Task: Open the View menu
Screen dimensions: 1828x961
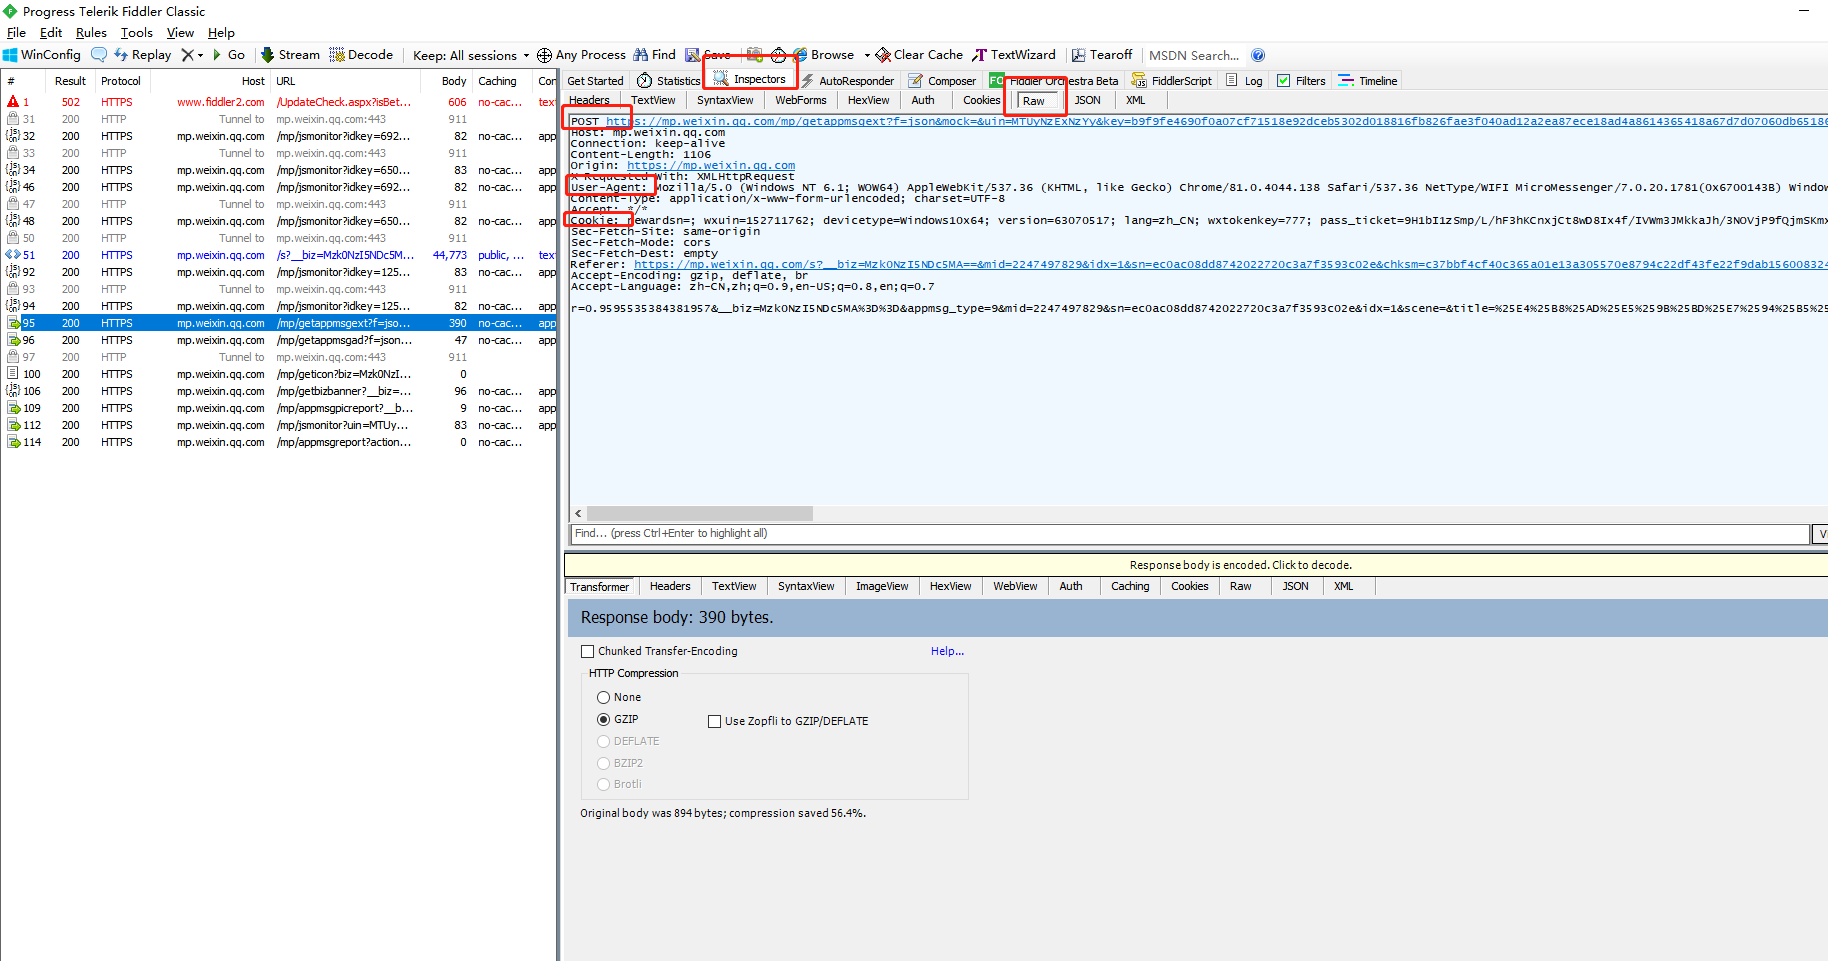Action: [x=180, y=33]
